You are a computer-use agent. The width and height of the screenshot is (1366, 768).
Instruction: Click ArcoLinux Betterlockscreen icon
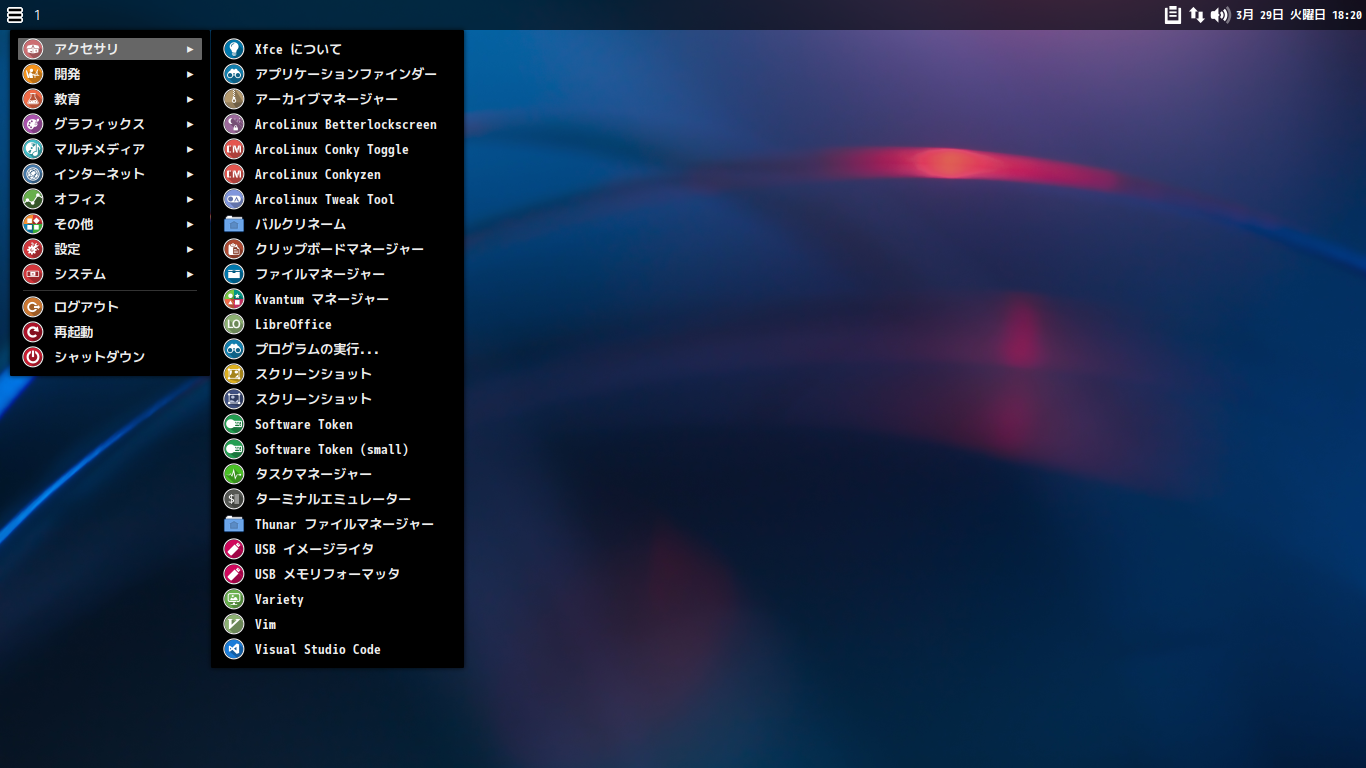[x=233, y=124]
